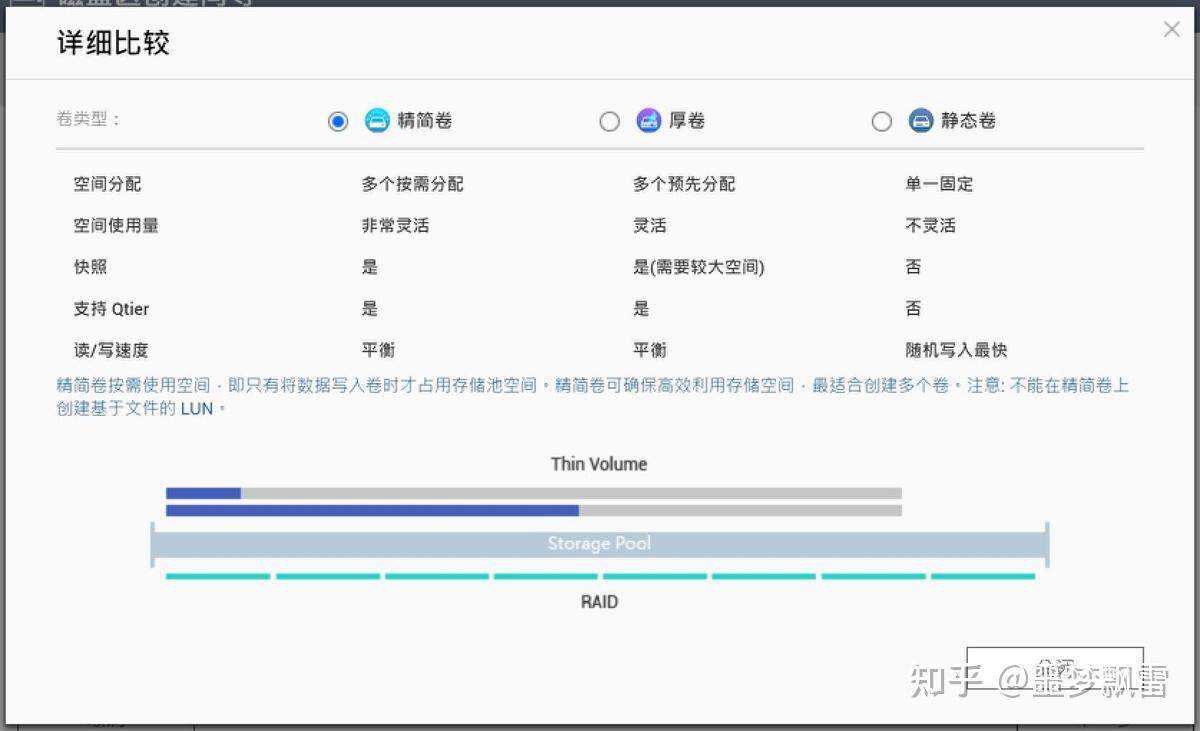Choose the 静态卷 radio option

pos(881,121)
